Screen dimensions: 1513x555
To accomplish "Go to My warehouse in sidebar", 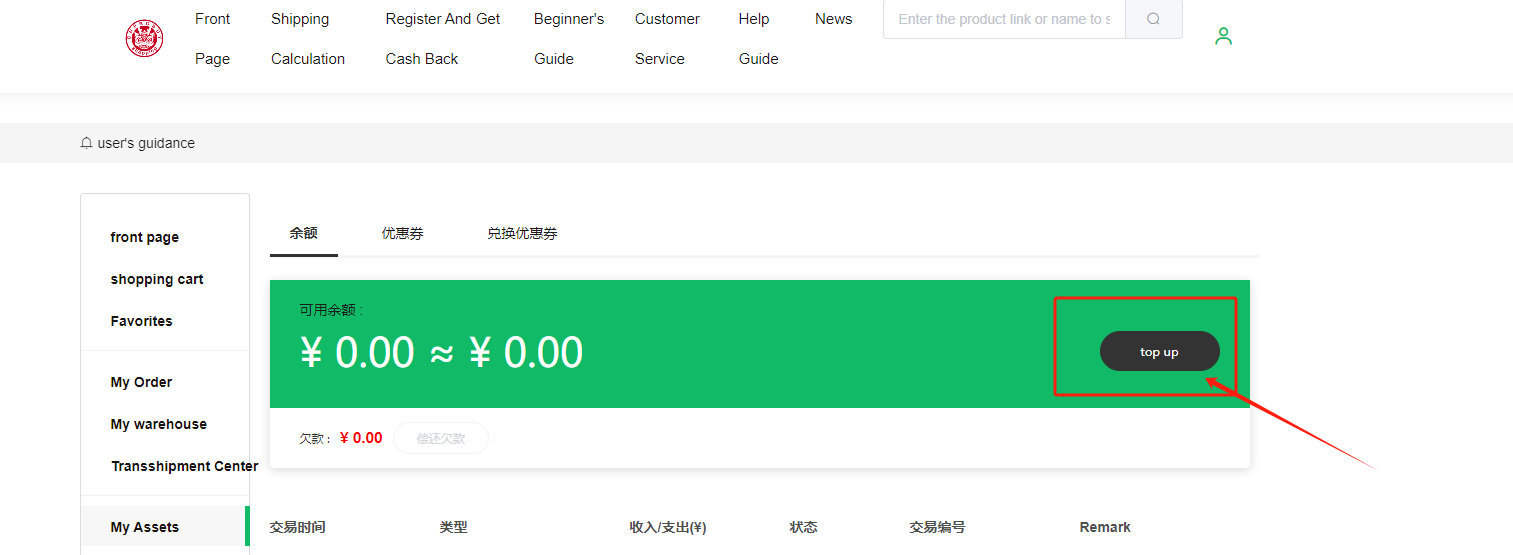I will coord(158,424).
